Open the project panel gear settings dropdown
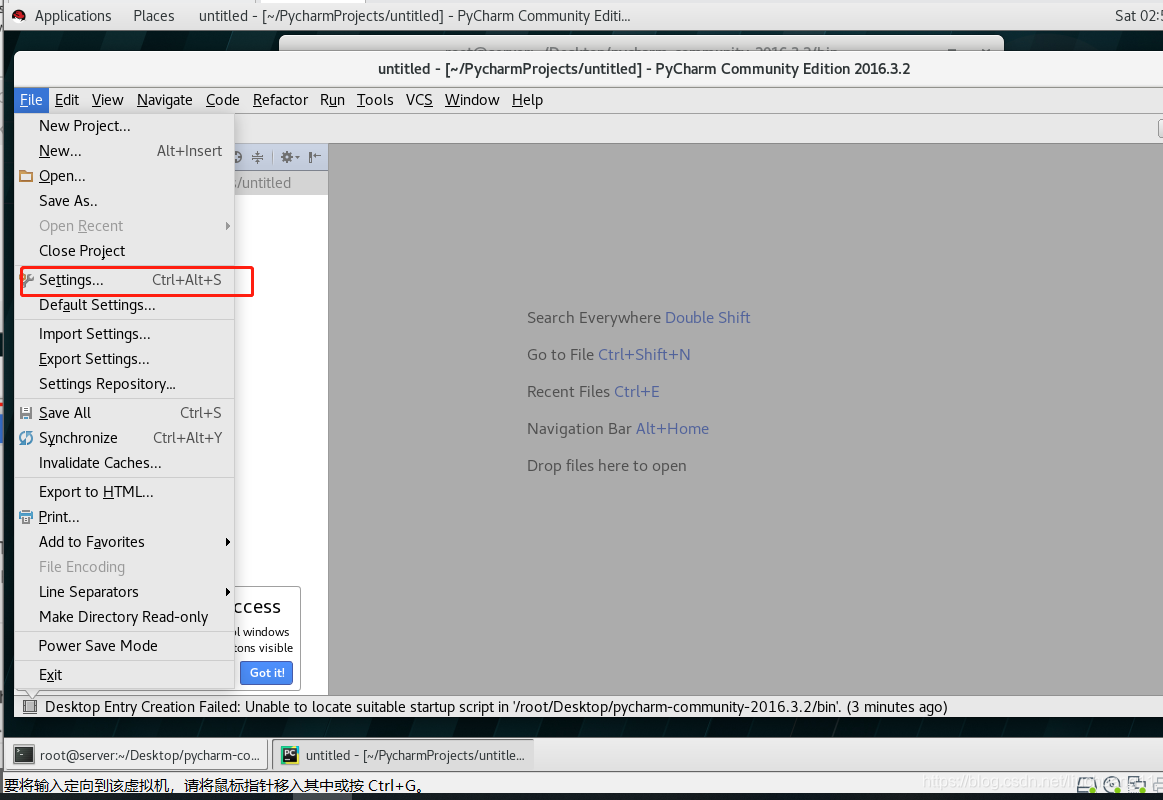Screen dimensions: 1163x800 289,157
